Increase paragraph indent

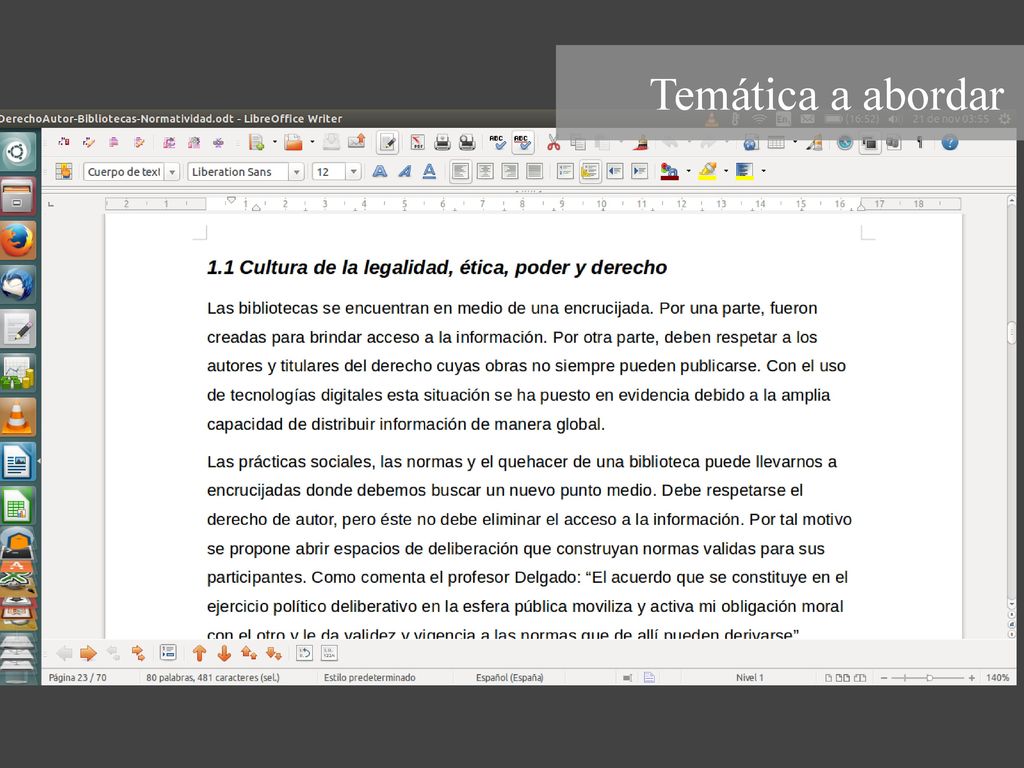coord(639,171)
